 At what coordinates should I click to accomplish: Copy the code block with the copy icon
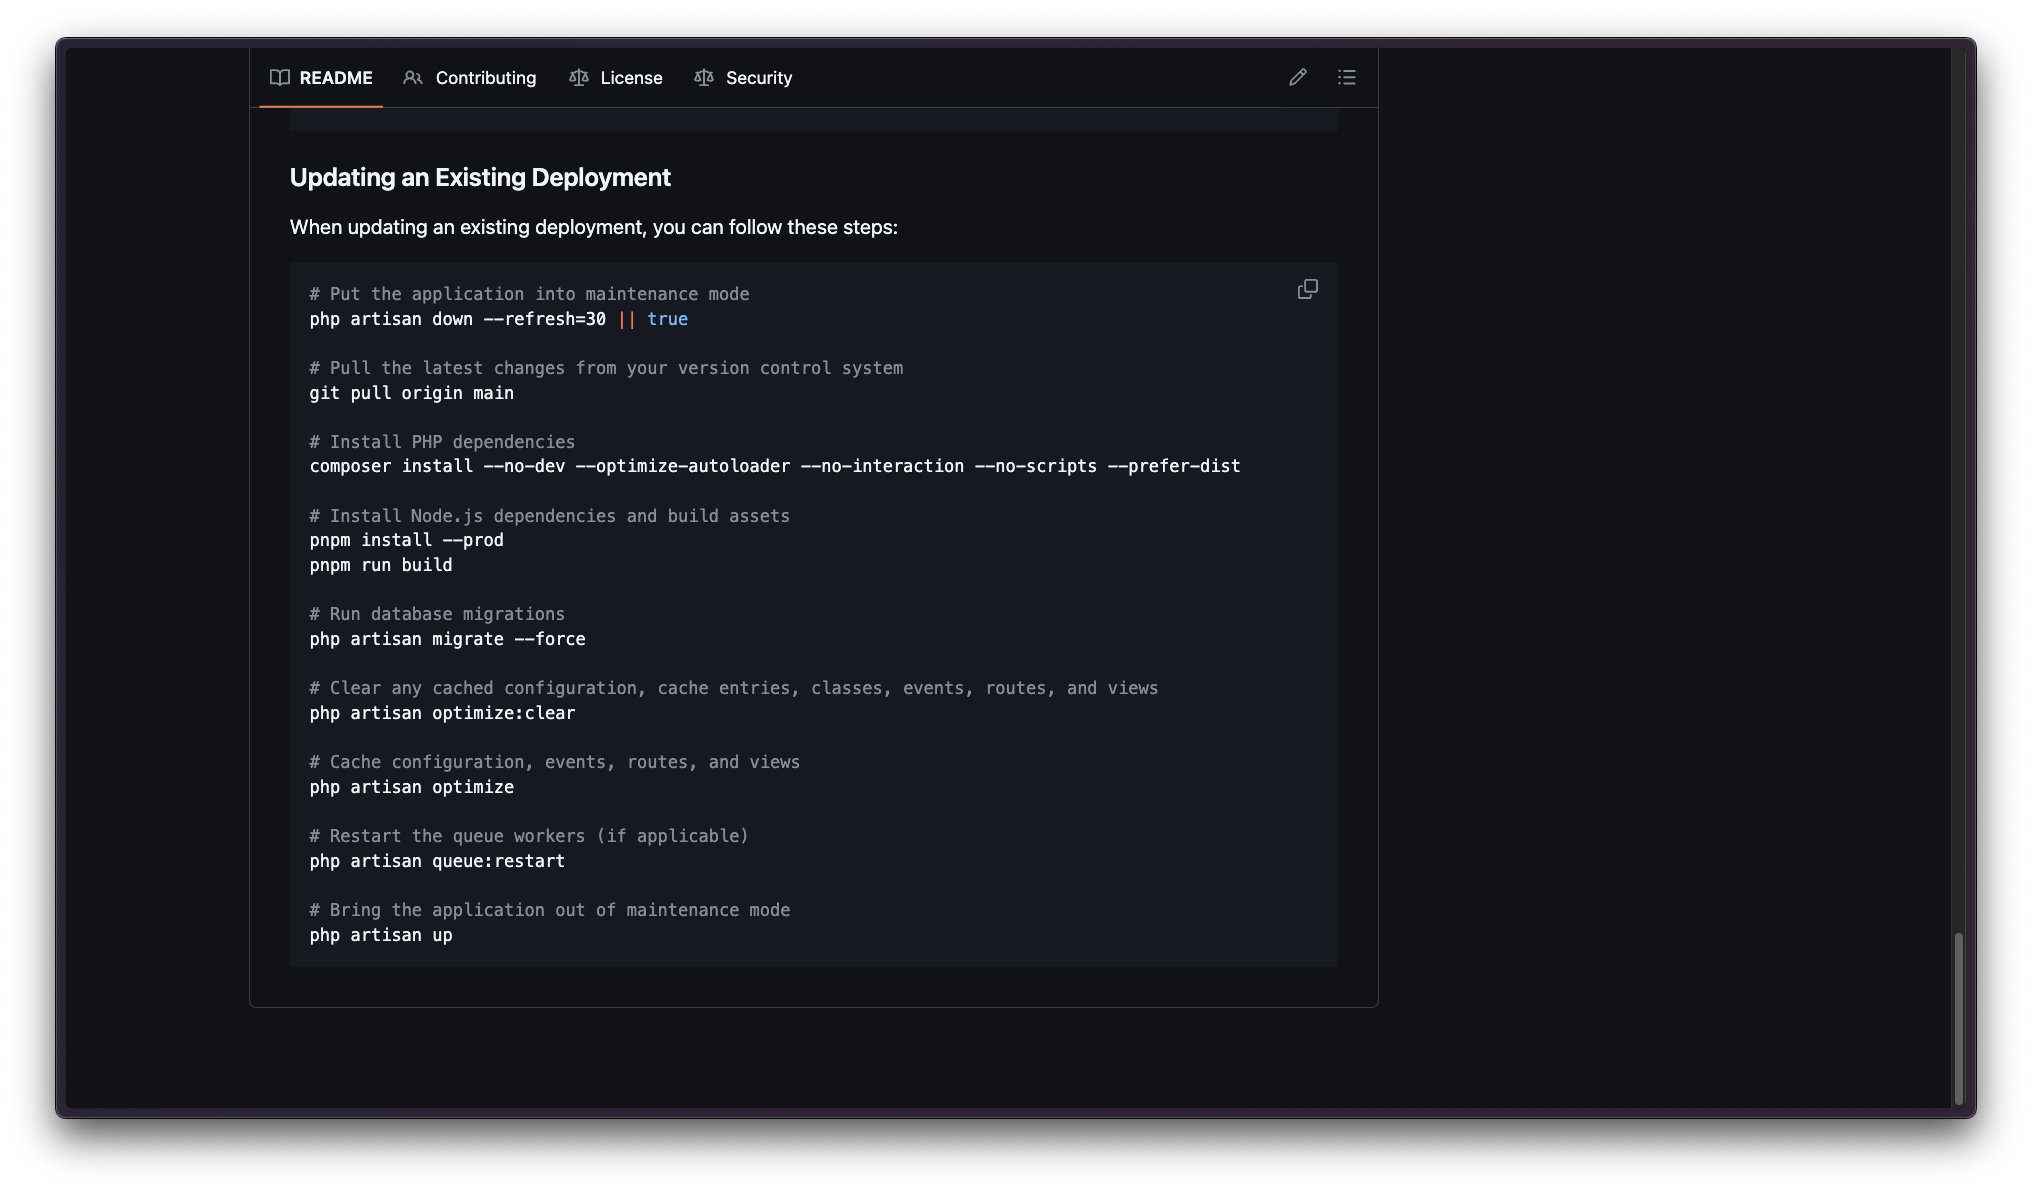1308,289
